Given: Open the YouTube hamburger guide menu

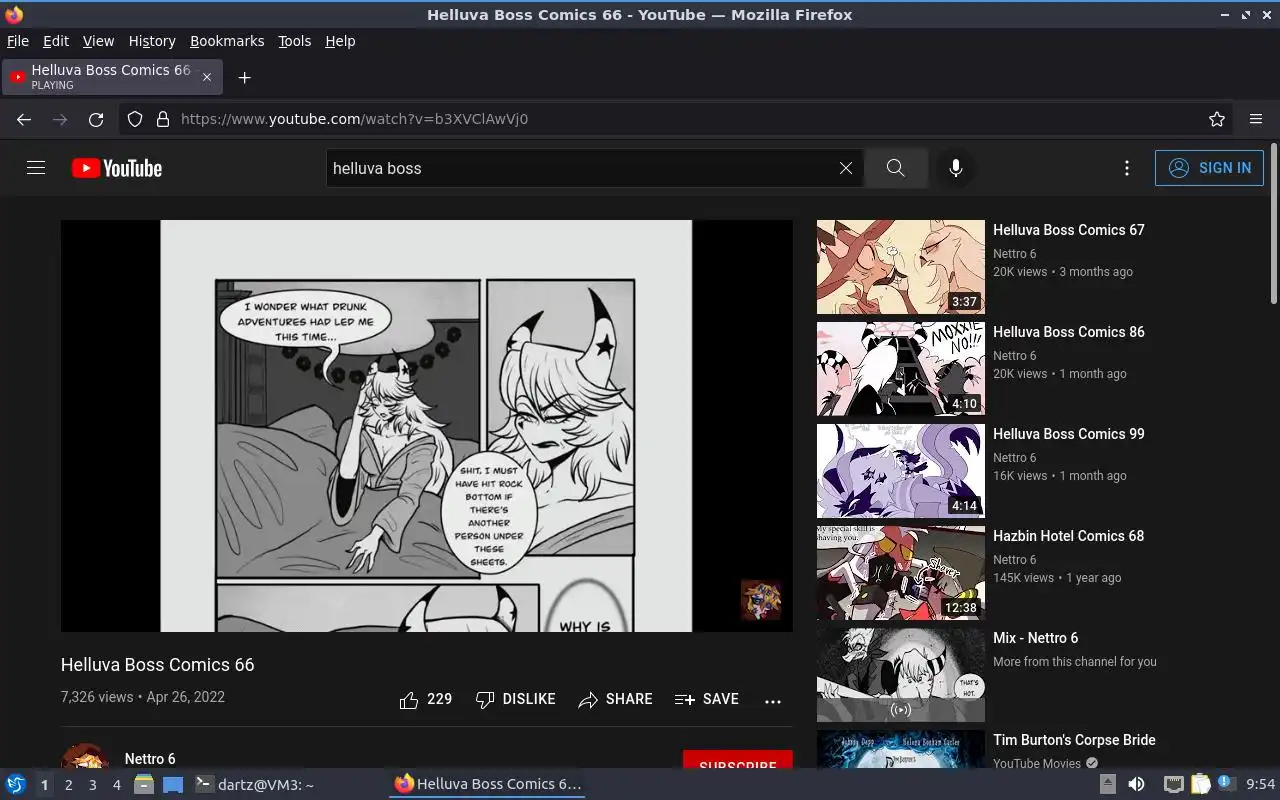Looking at the screenshot, I should [x=36, y=168].
